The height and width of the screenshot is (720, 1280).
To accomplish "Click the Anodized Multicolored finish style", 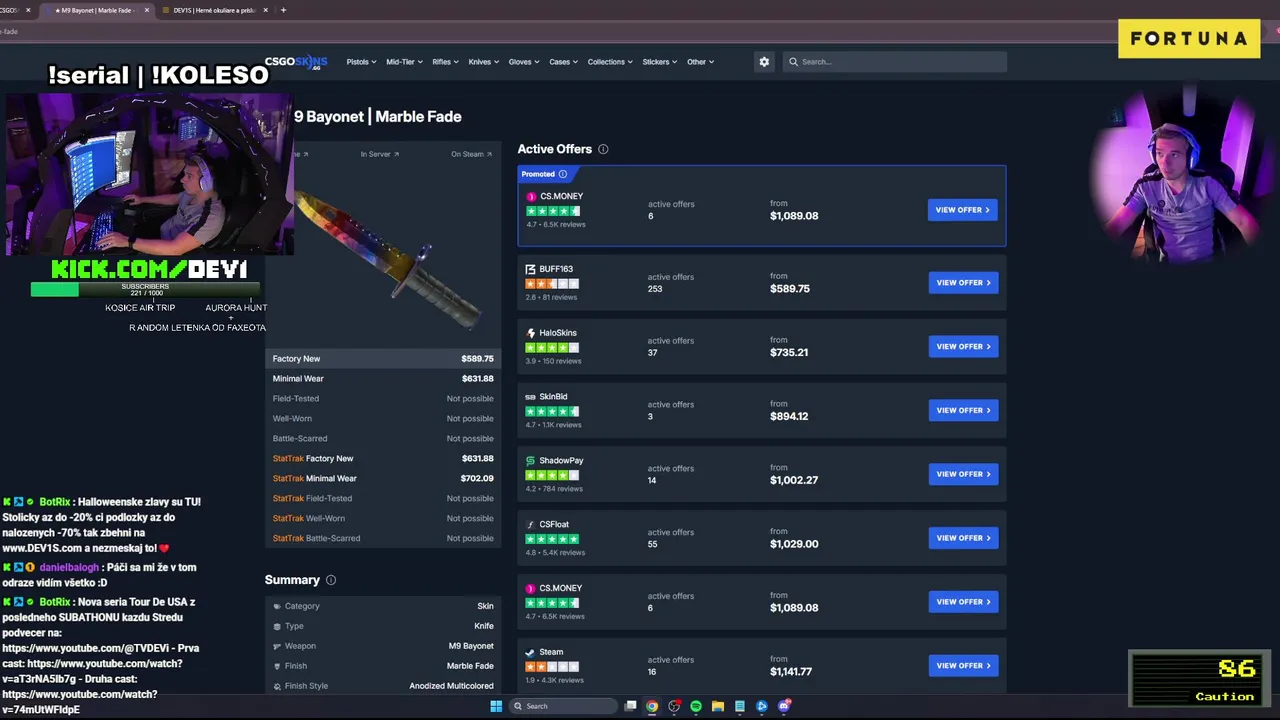I will [x=451, y=686].
